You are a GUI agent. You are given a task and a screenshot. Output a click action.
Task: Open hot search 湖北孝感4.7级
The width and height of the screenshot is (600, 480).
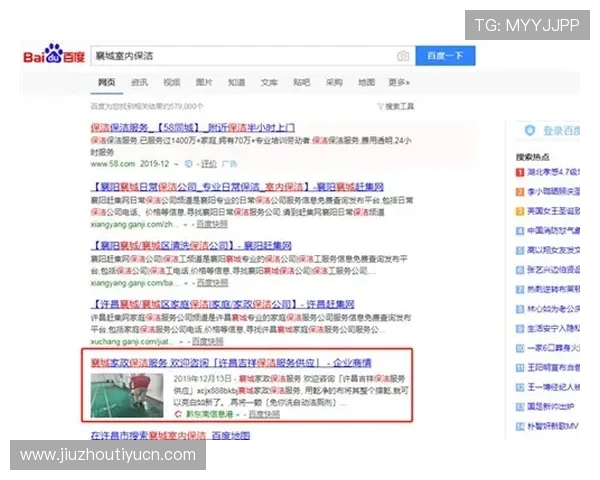tap(553, 172)
